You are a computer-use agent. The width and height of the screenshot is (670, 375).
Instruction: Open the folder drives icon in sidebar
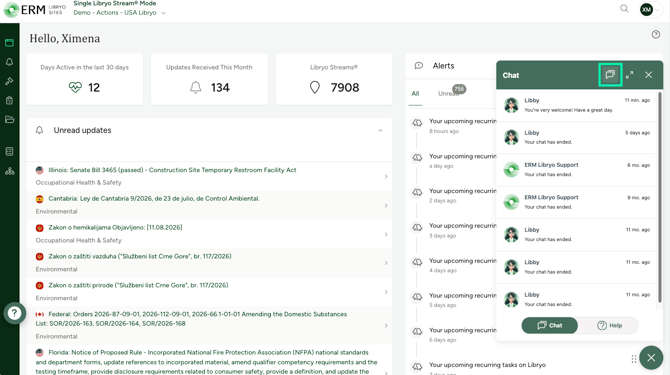click(x=9, y=120)
